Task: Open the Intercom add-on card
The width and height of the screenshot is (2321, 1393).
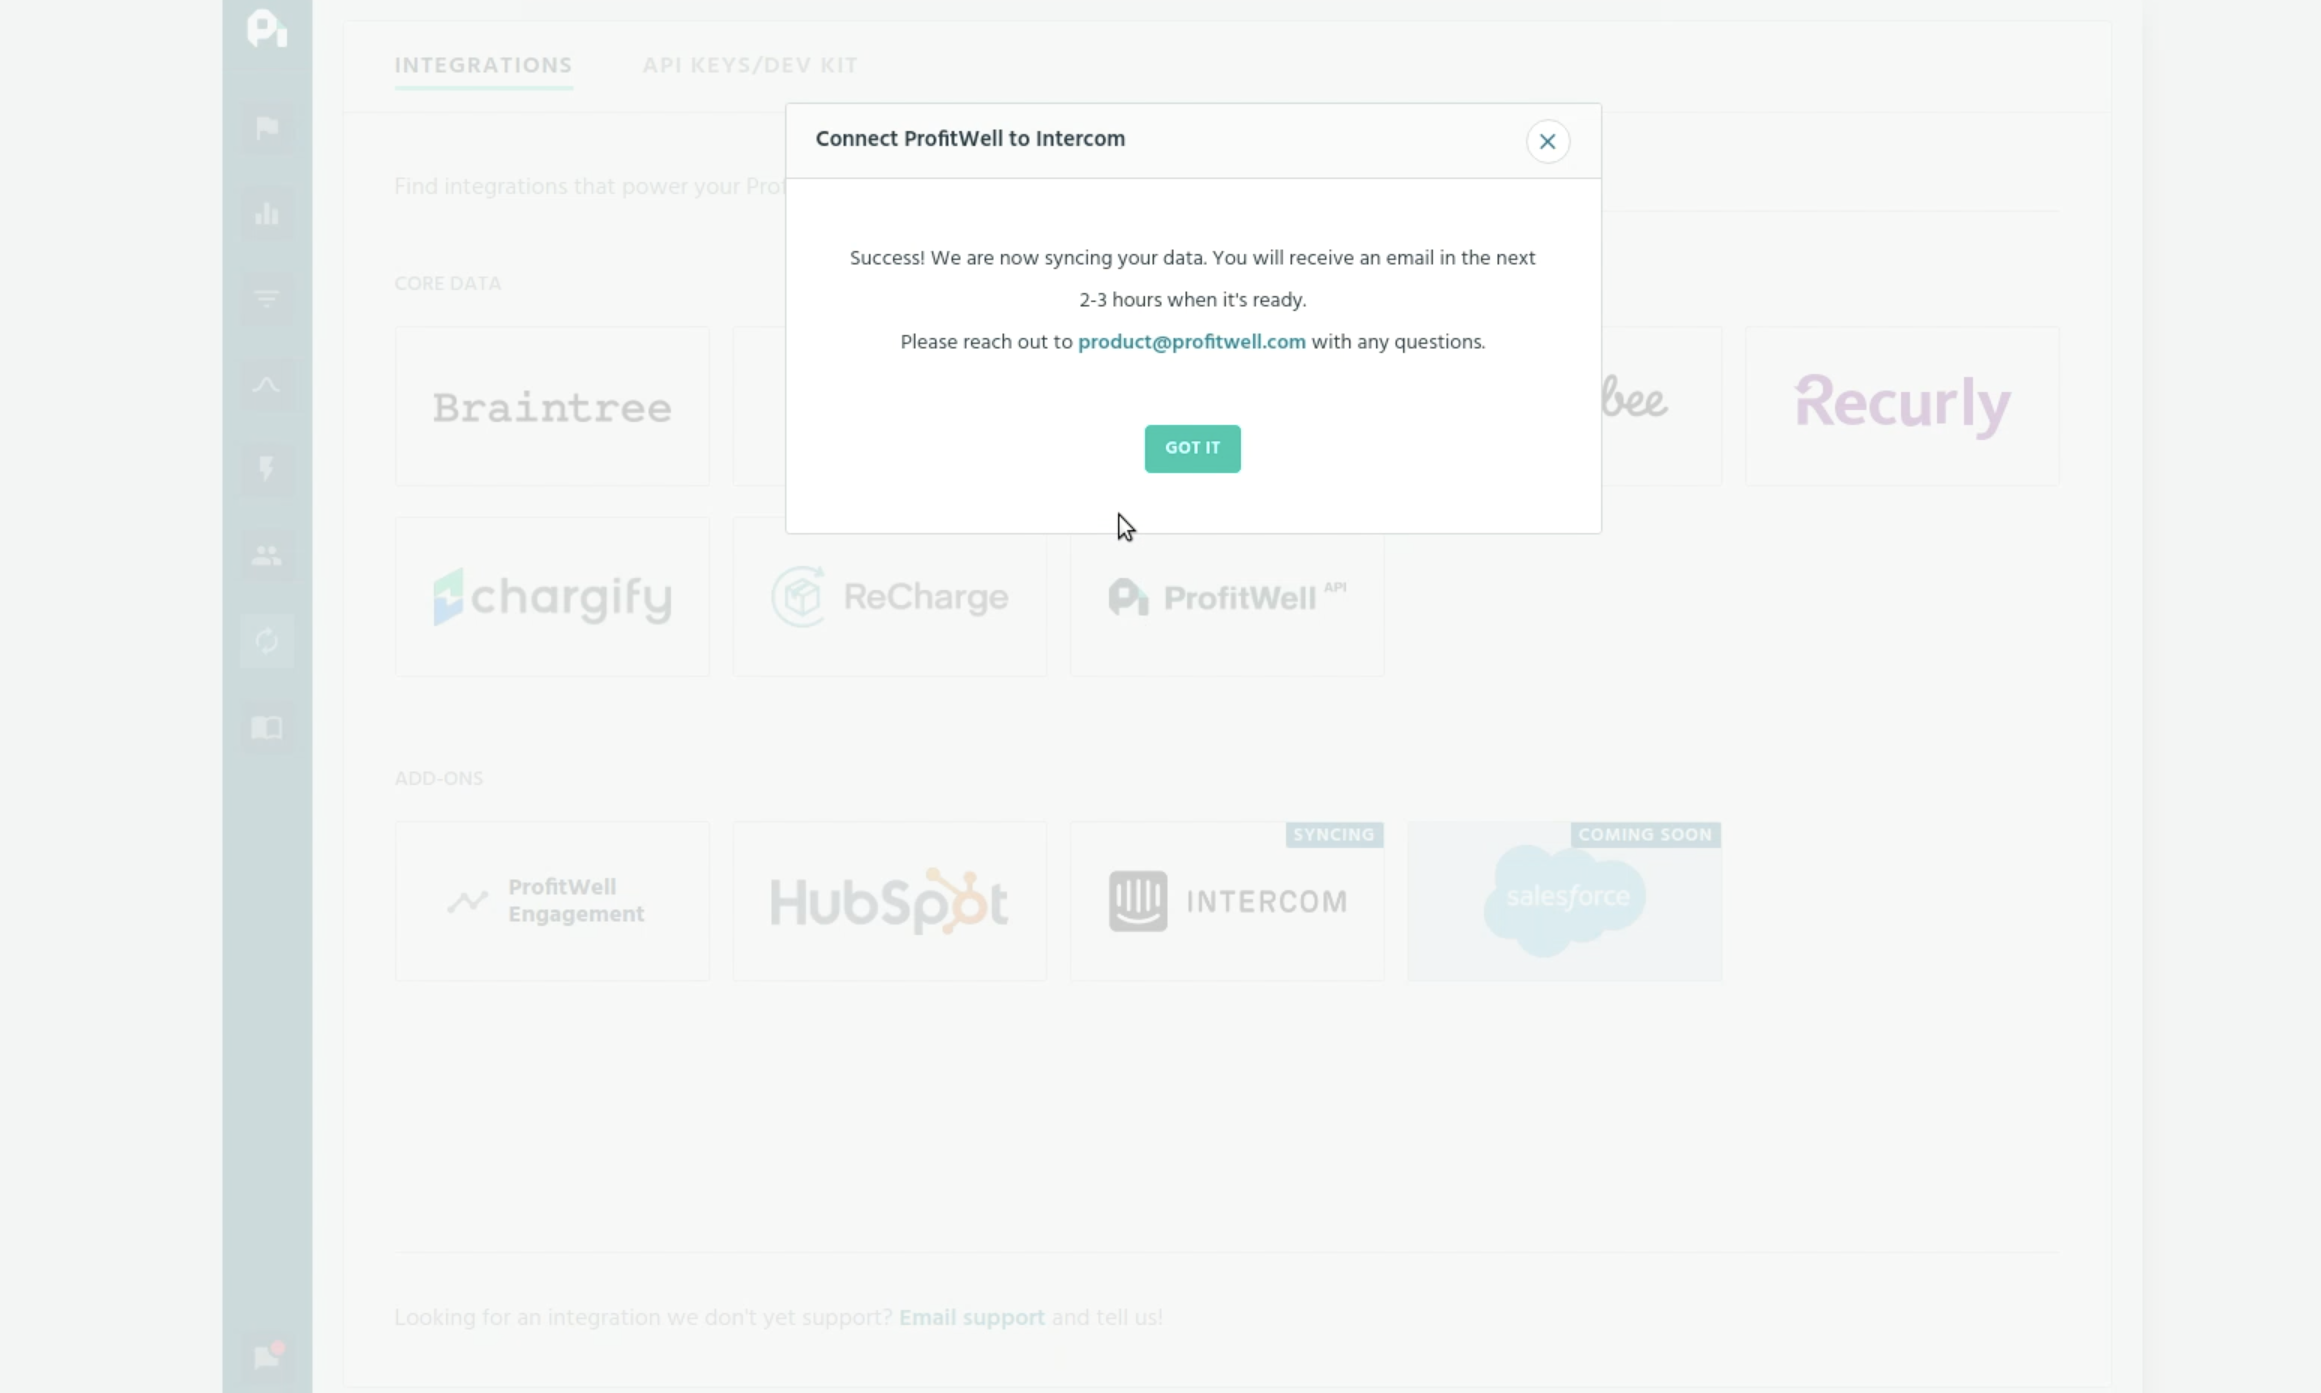Action: (1227, 901)
